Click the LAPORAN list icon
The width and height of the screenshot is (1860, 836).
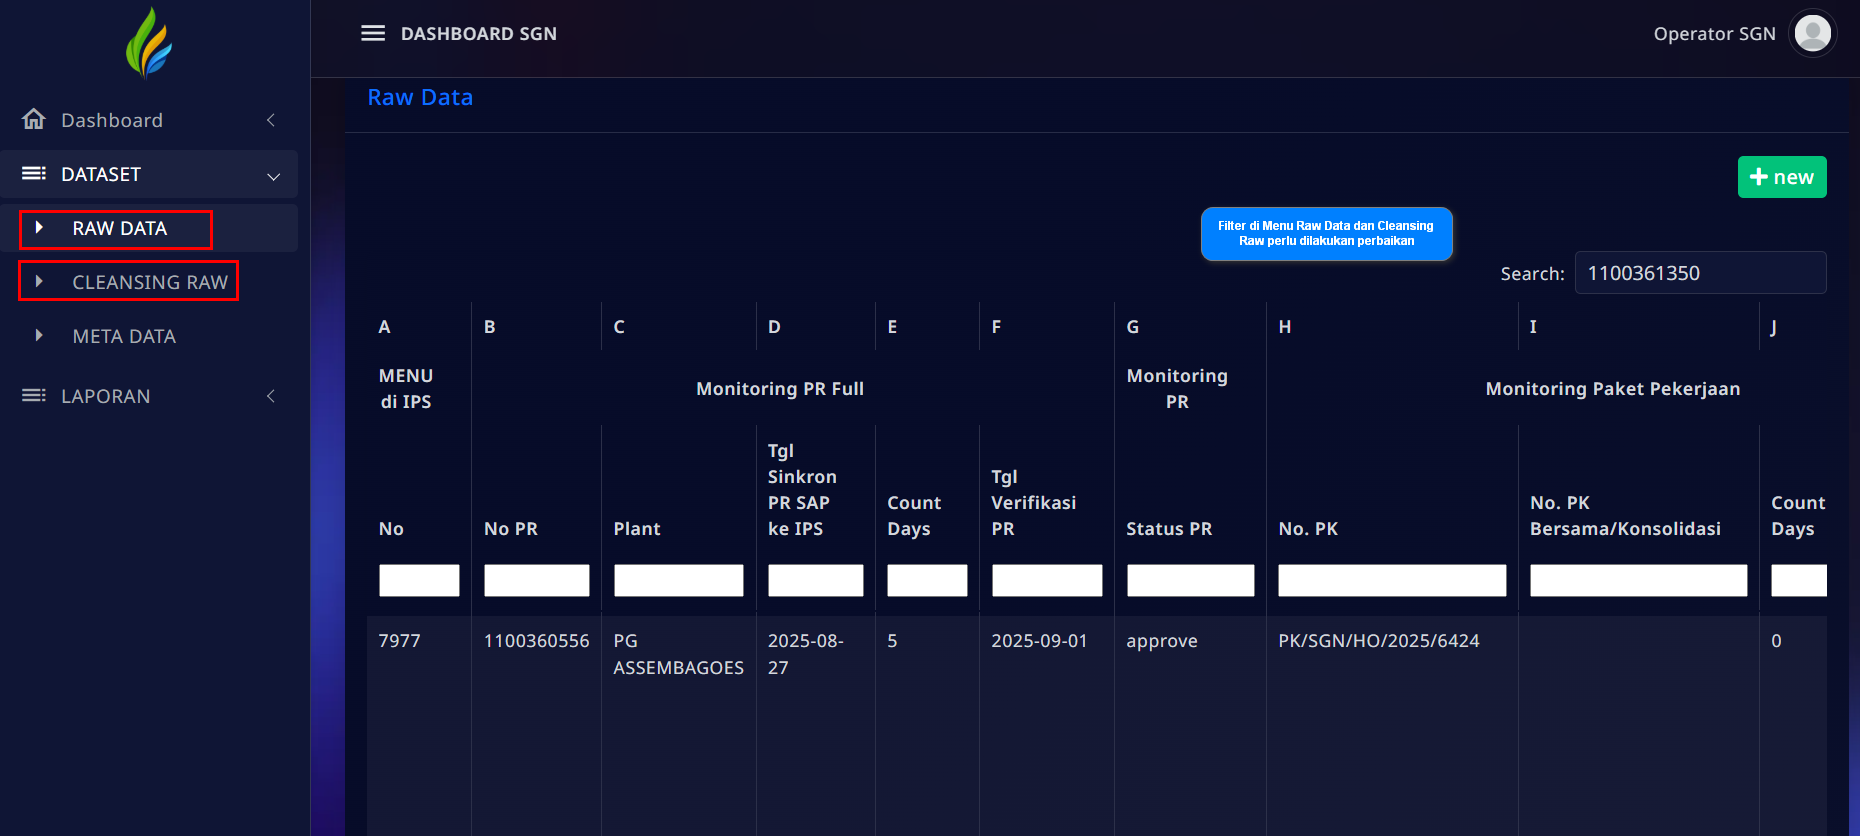click(34, 396)
